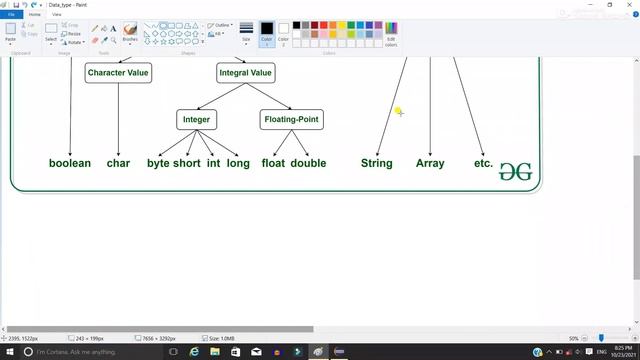Click the Copy button
The image size is (640, 360).
(29, 34)
